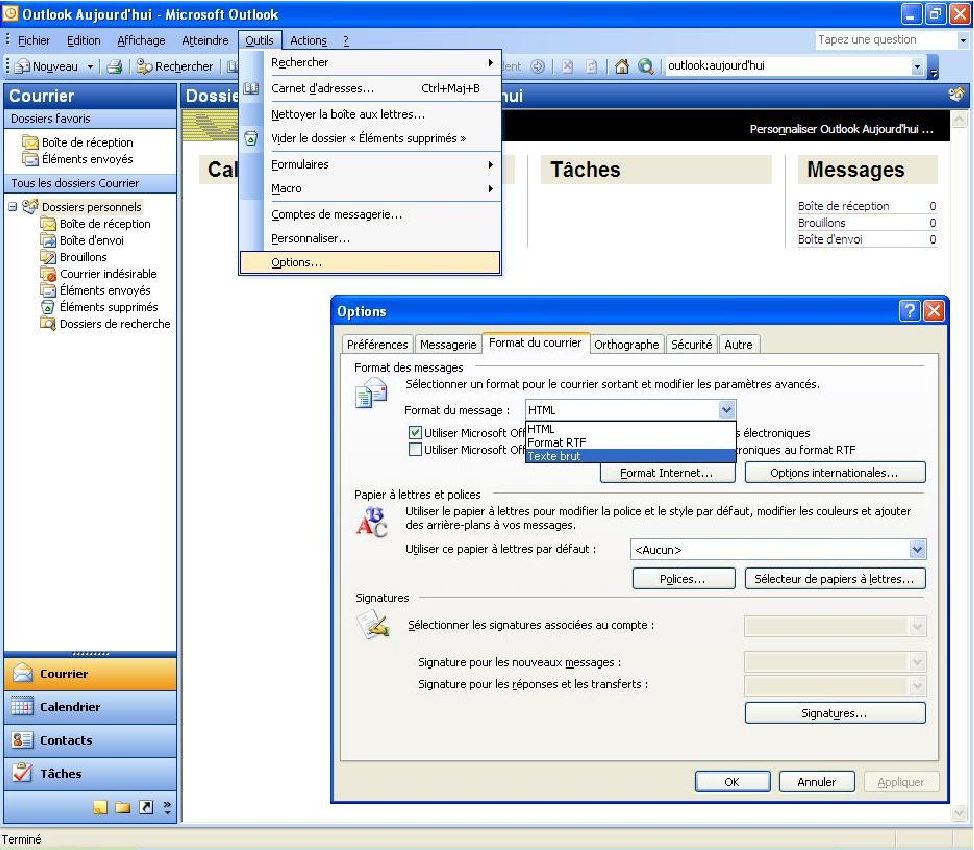Click the globe search-the-web icon

click(645, 66)
